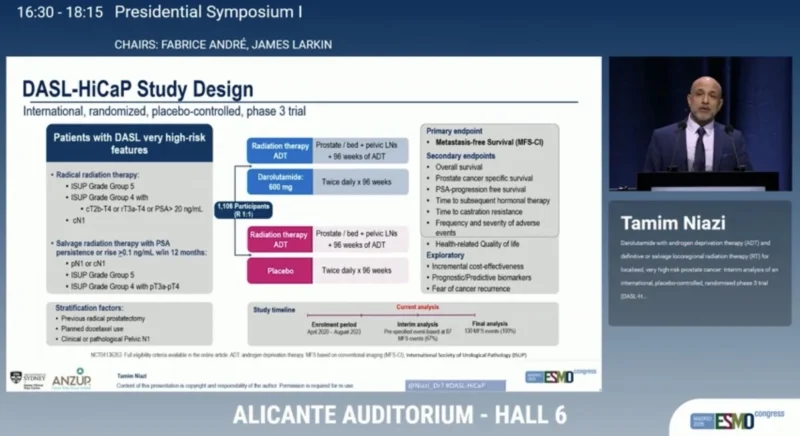
Task: Click the 'Stratification factors:' heading
Action: coord(89,308)
